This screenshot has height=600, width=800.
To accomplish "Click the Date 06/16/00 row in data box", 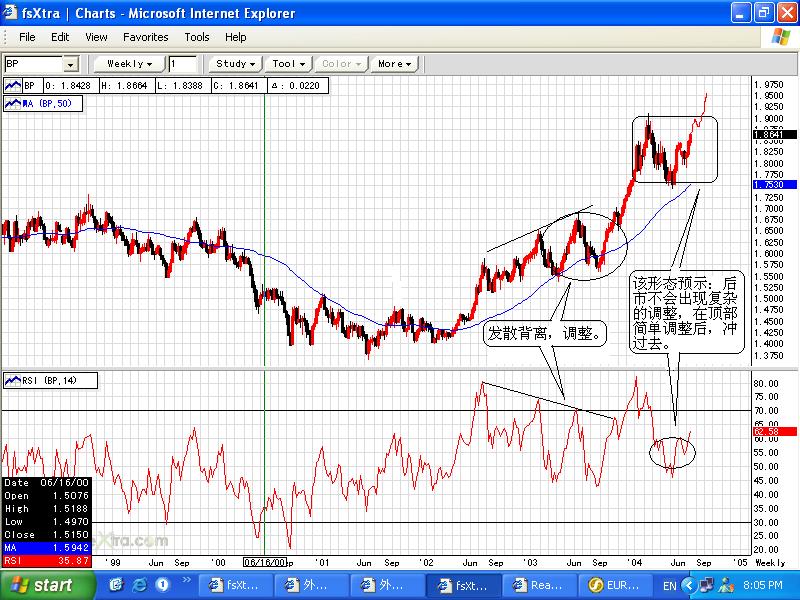I will tap(46, 483).
